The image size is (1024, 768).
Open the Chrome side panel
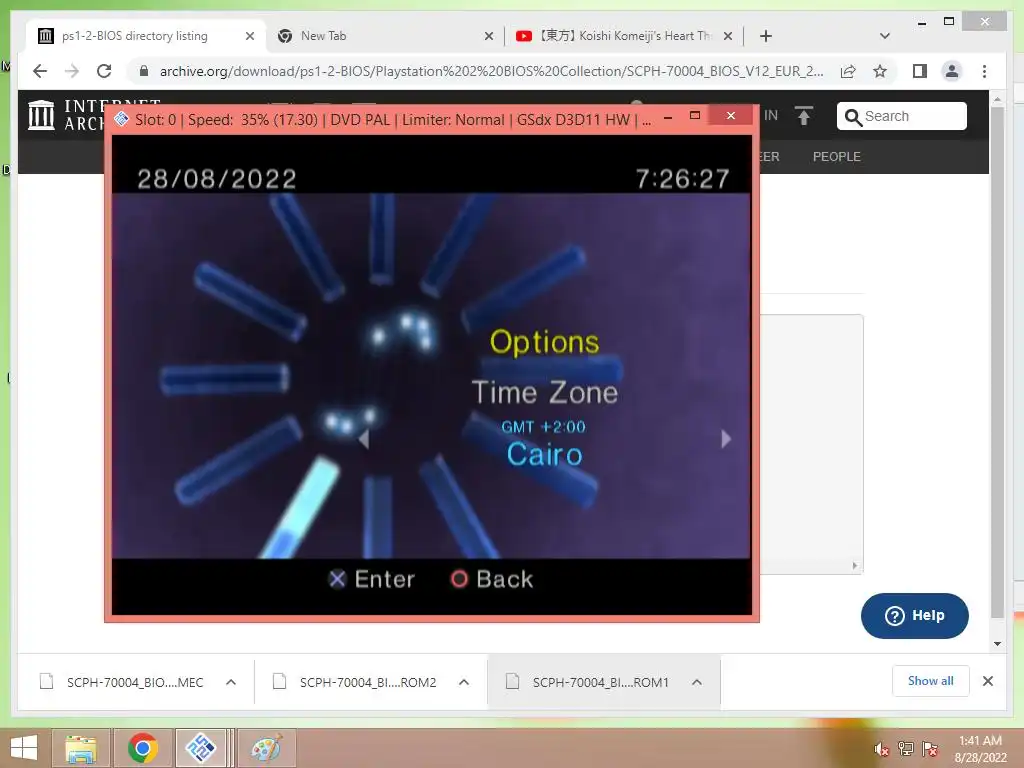pos(920,71)
